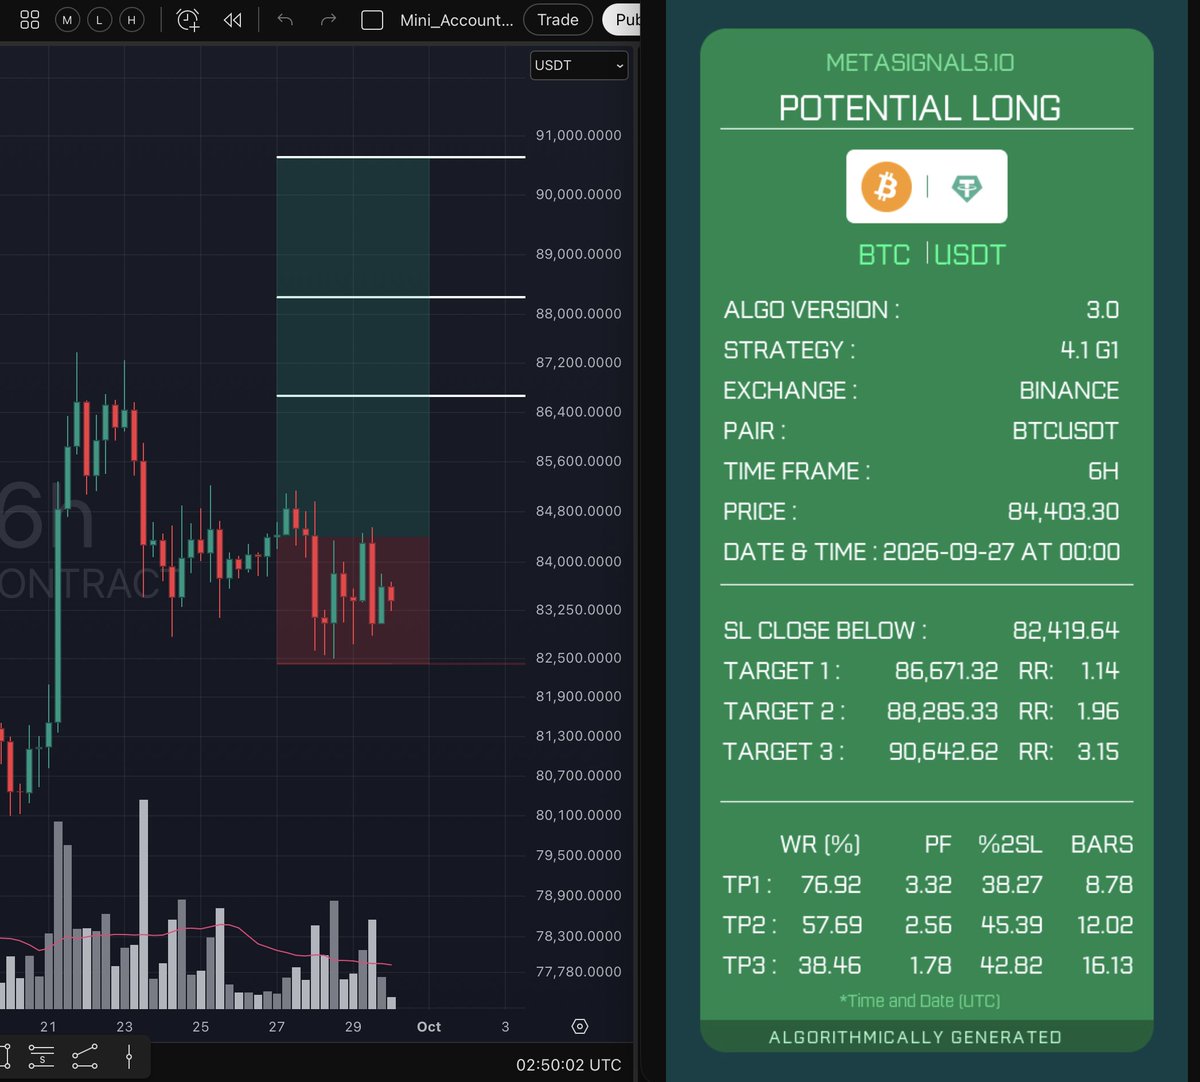Open the Mini_Account layout name
This screenshot has height=1082, width=1200.
click(x=457, y=20)
